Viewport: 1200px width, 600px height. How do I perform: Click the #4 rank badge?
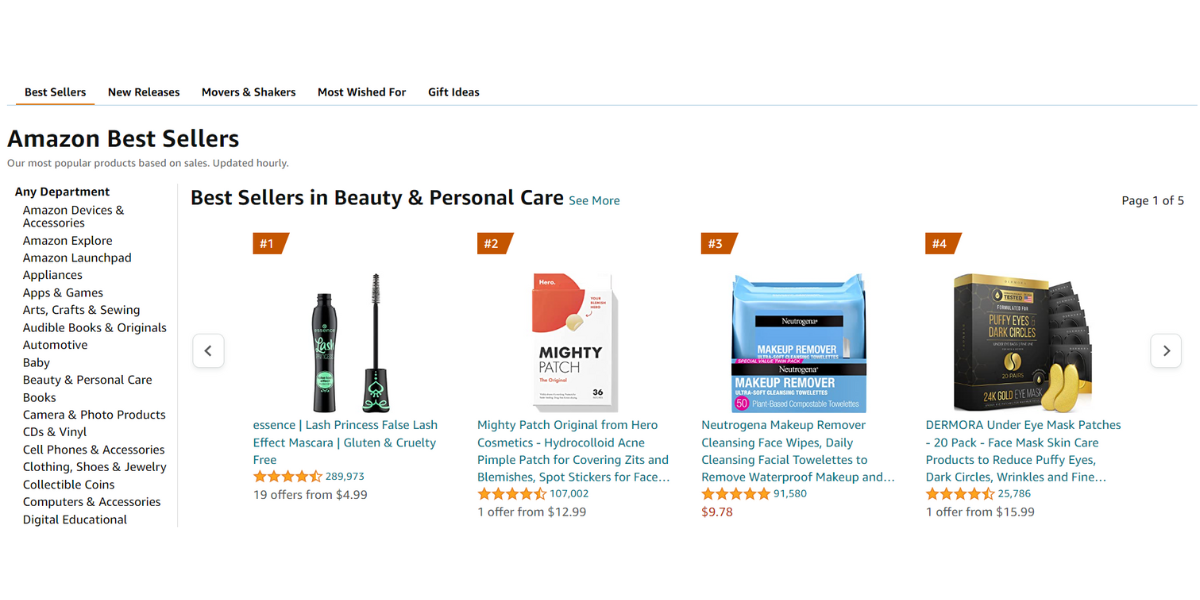pos(942,243)
